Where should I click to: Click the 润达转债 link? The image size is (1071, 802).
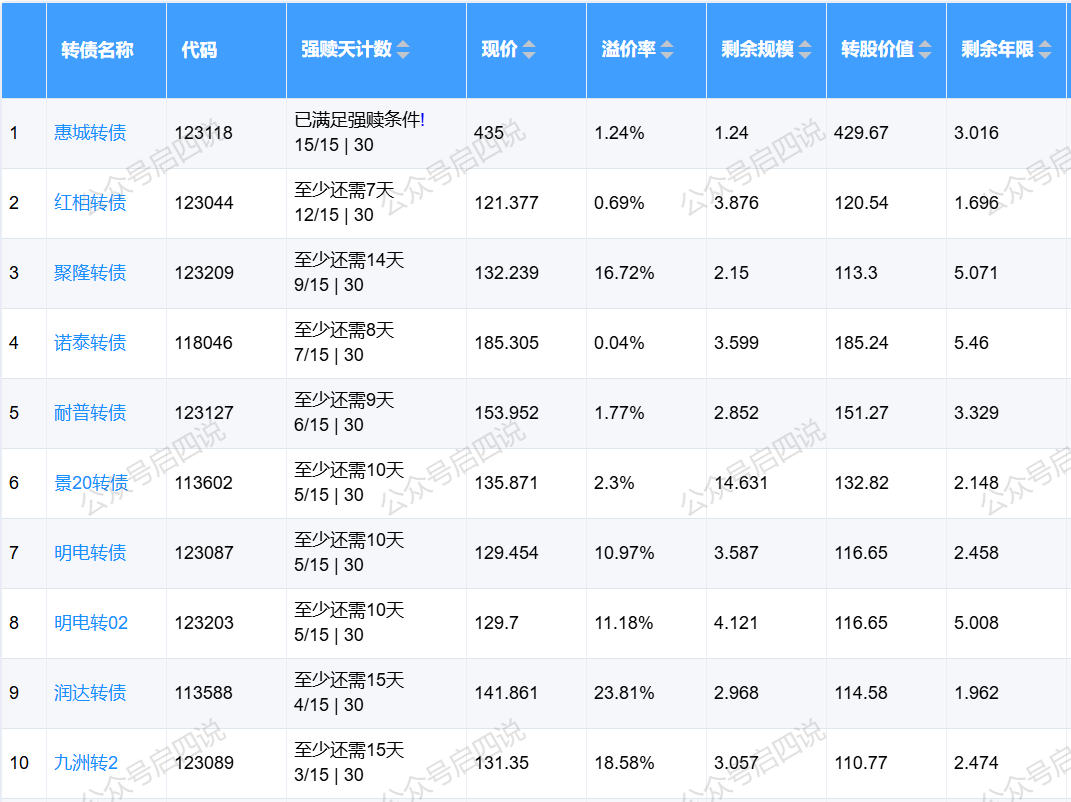point(90,693)
